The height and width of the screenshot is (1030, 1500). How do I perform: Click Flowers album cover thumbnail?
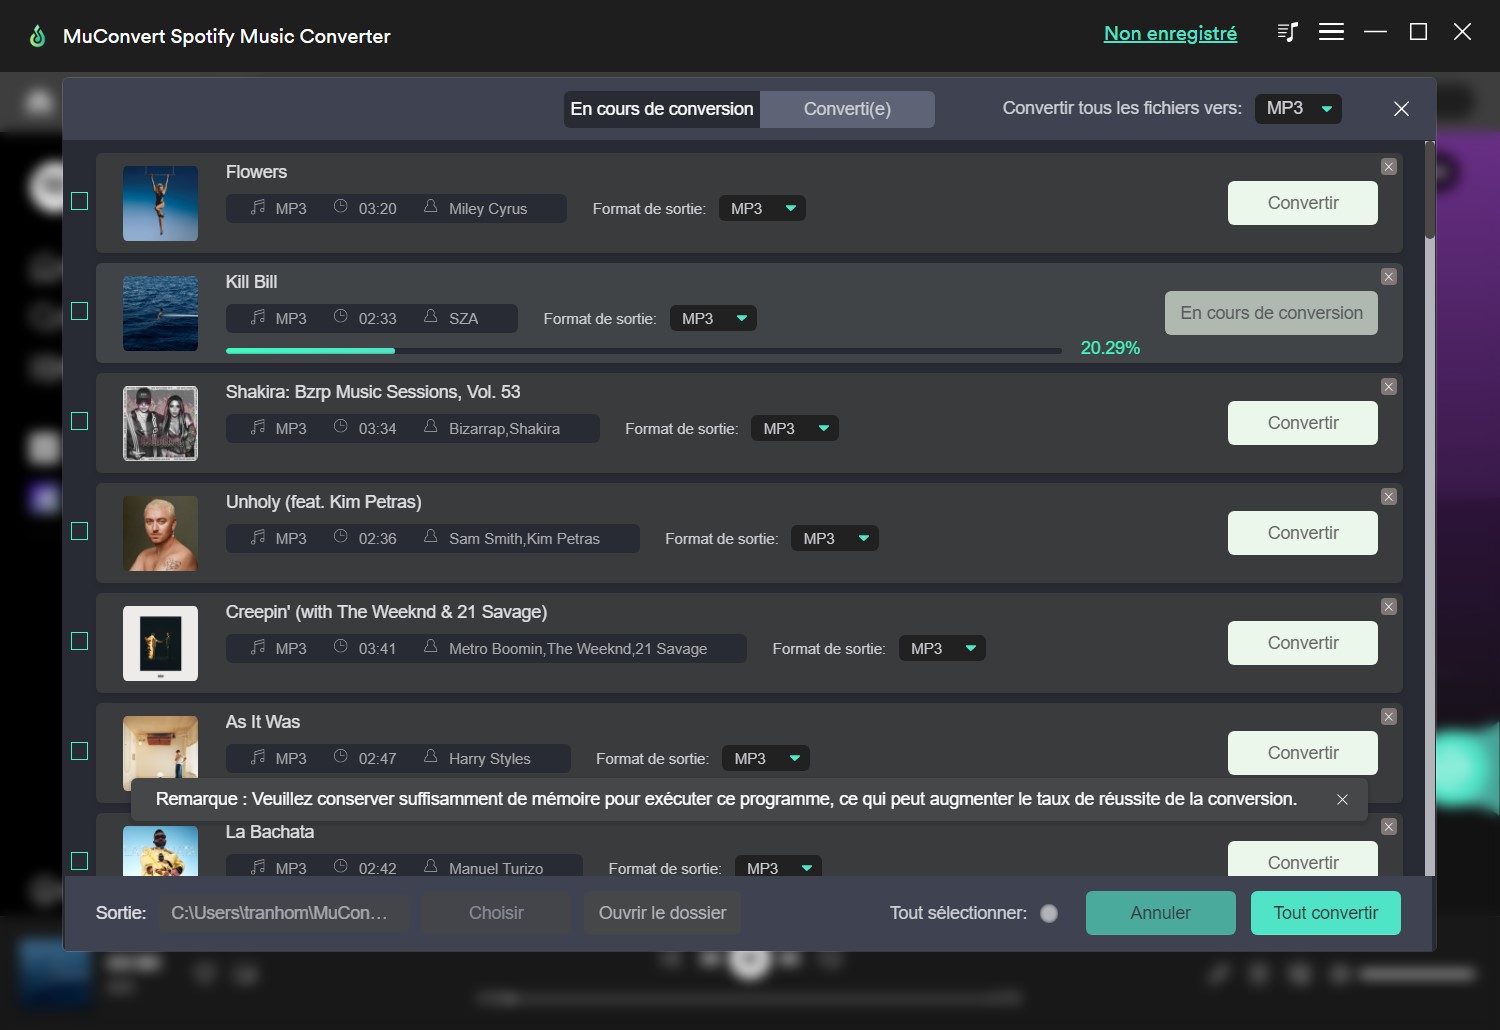[160, 203]
